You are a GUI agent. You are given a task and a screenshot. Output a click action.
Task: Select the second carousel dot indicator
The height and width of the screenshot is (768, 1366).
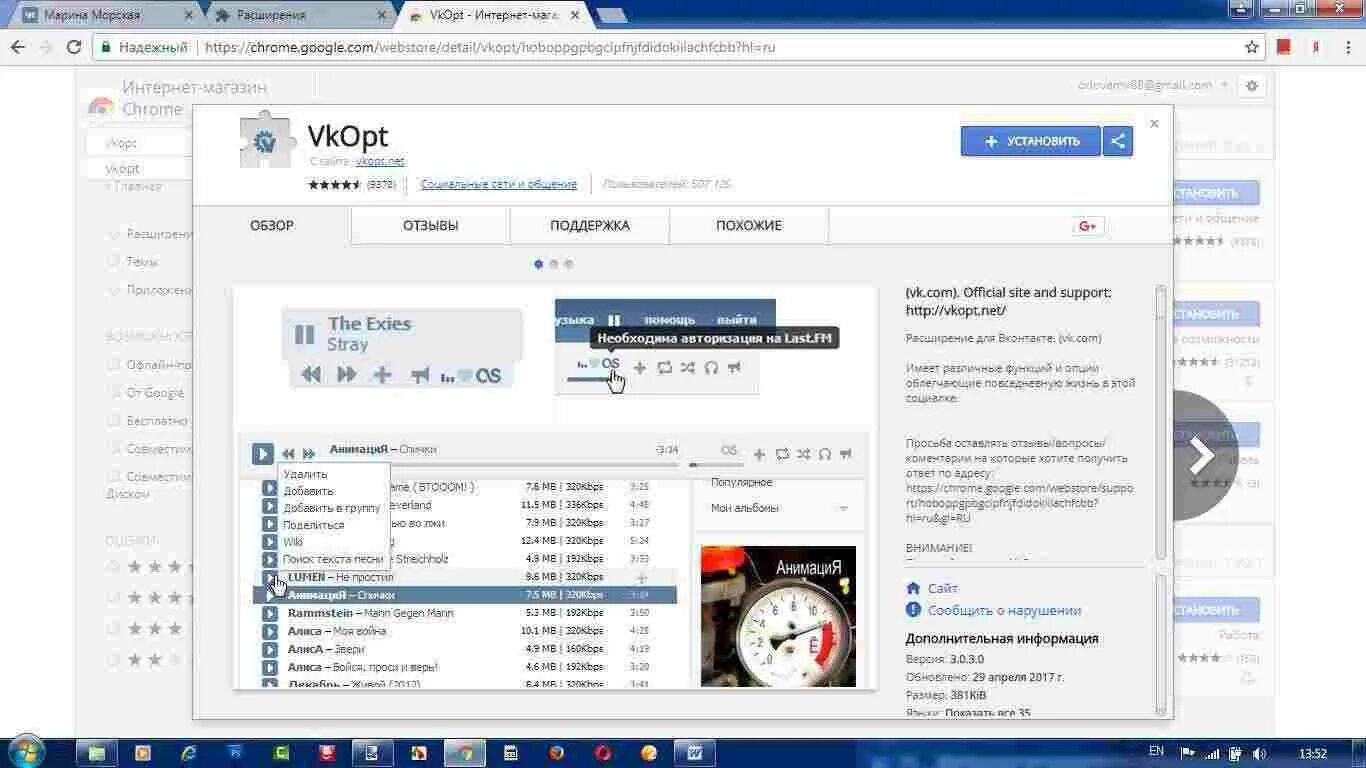click(554, 264)
